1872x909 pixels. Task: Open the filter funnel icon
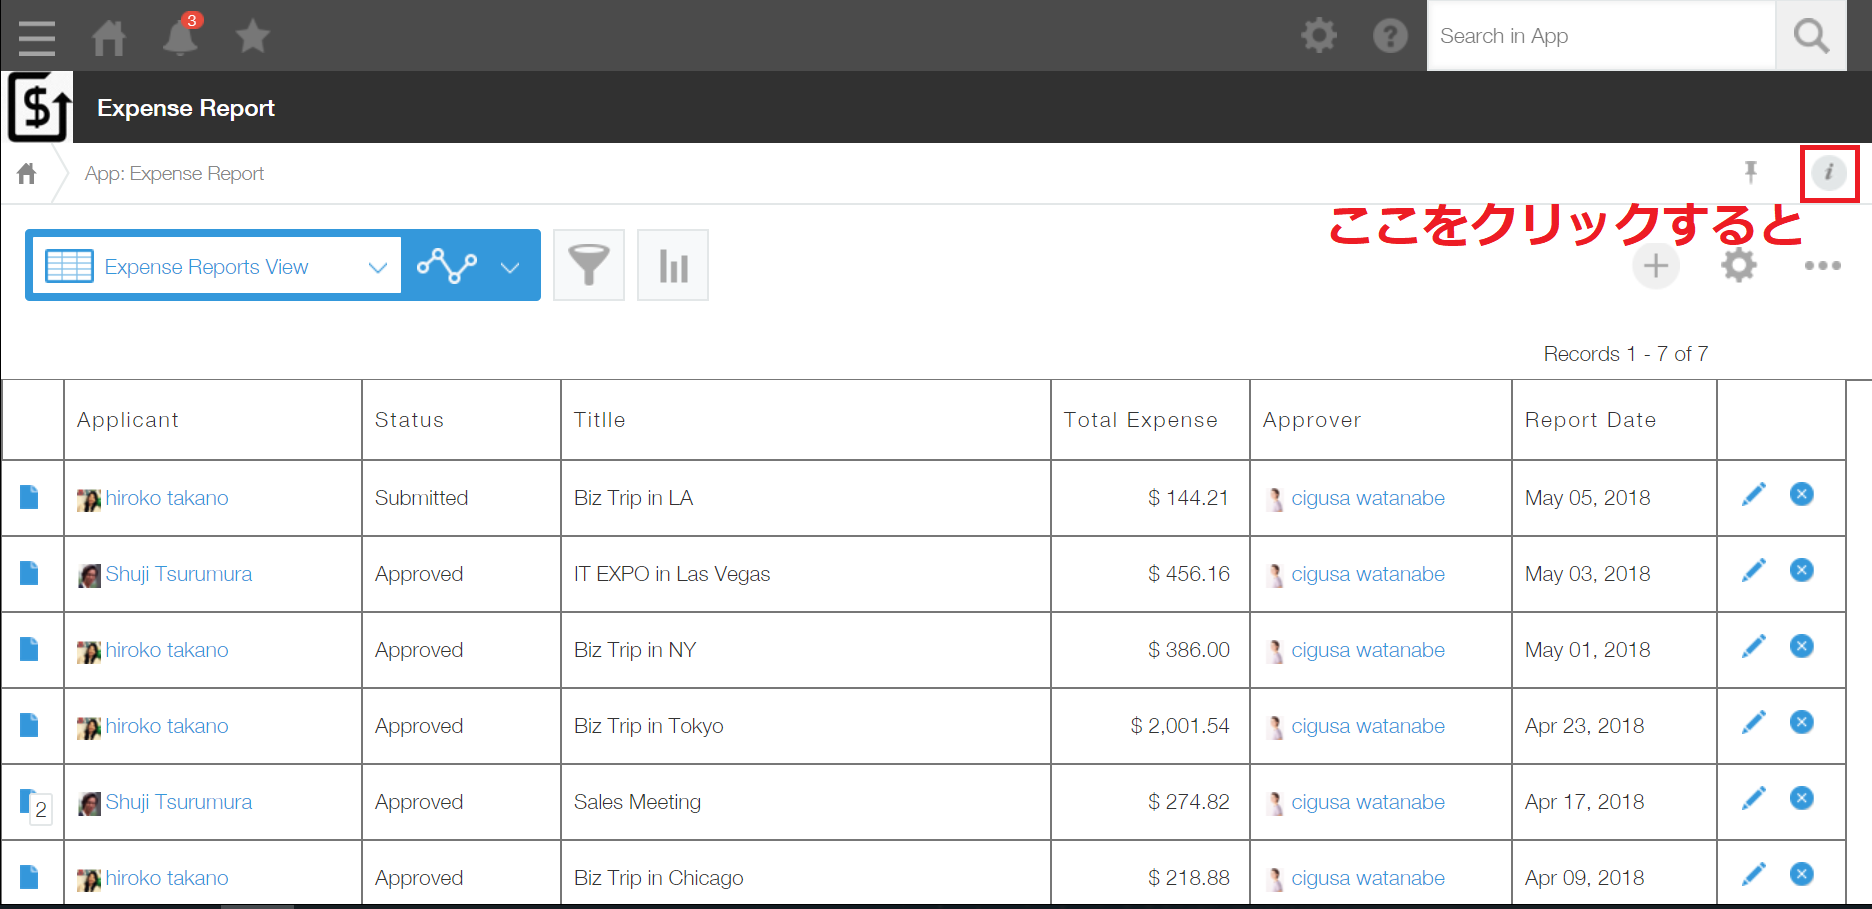pos(588,265)
